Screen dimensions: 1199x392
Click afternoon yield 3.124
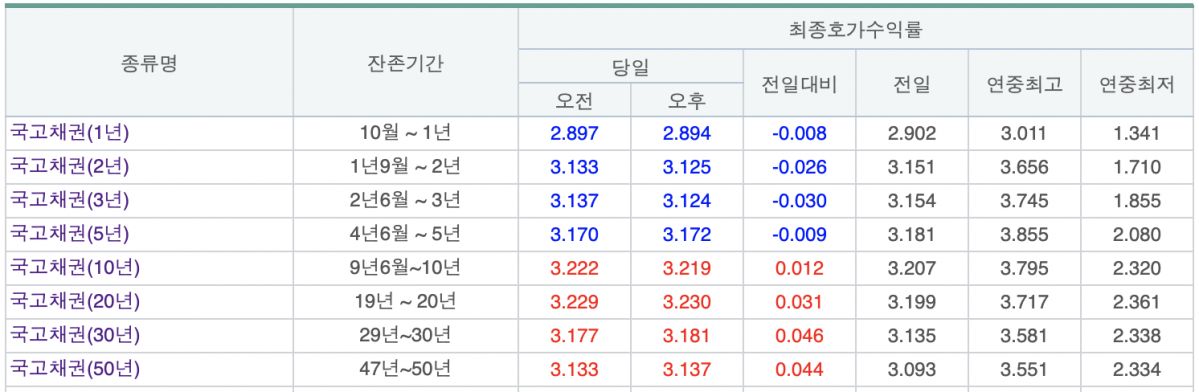(687, 201)
